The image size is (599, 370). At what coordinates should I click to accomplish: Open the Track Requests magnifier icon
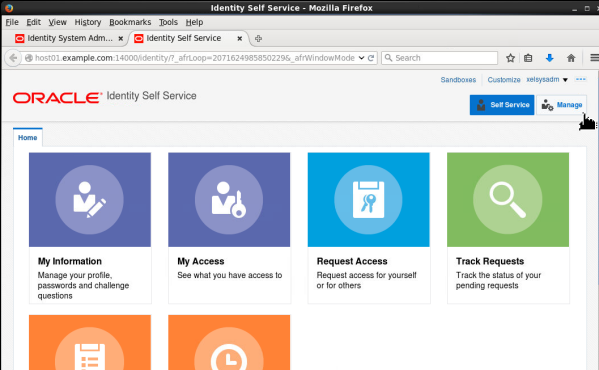click(x=508, y=199)
